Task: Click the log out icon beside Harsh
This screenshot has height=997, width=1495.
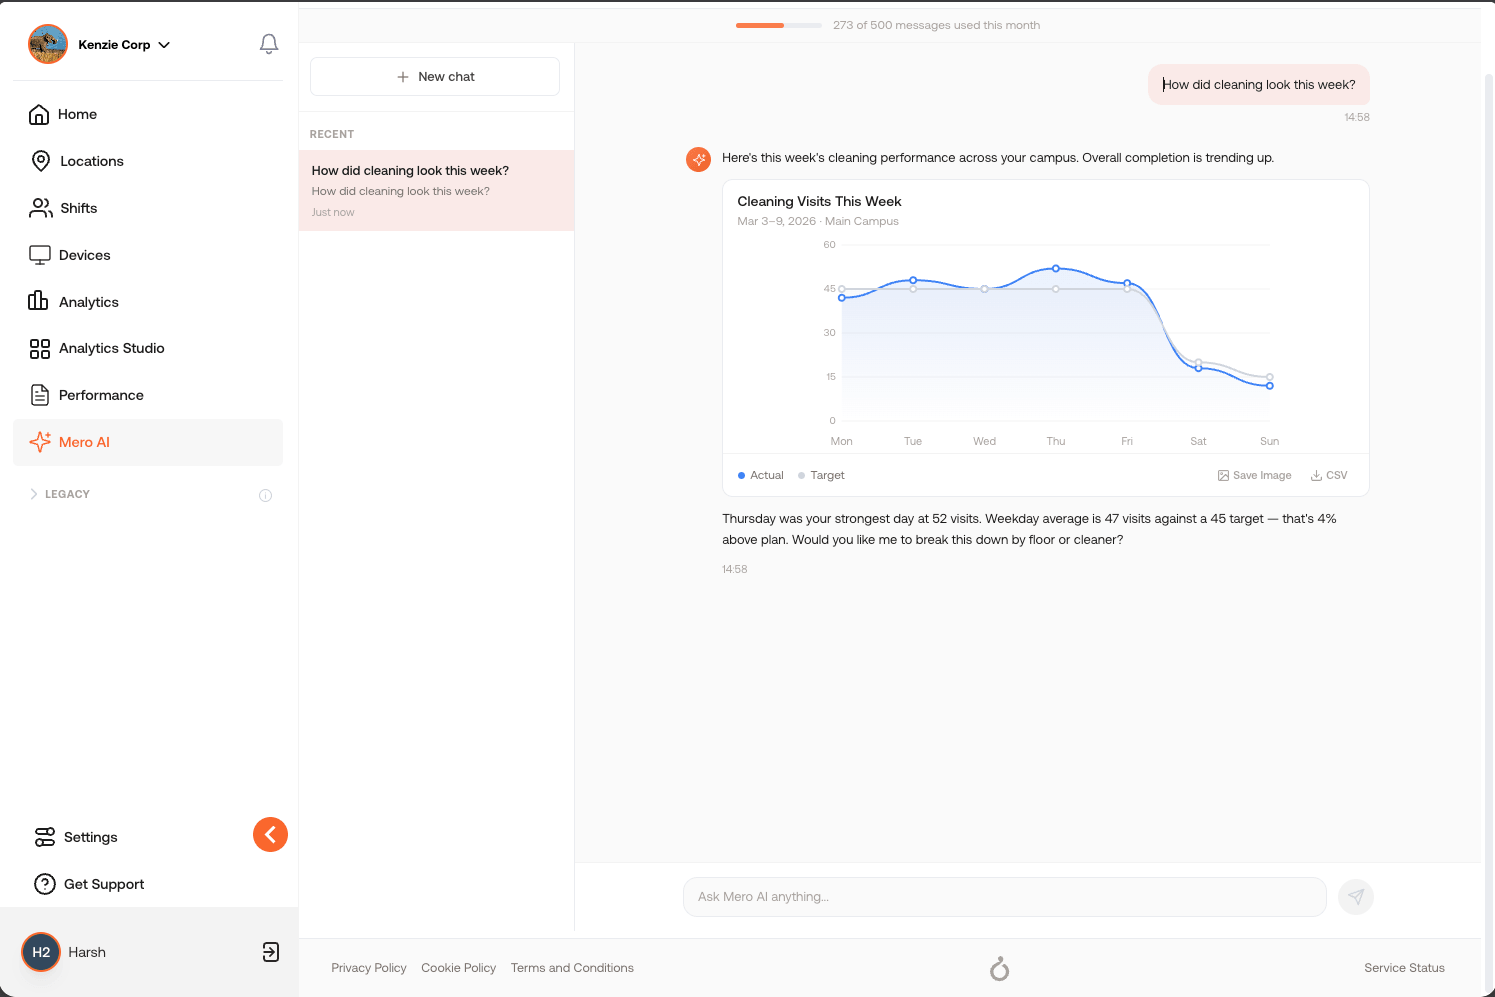Action: click(x=271, y=952)
